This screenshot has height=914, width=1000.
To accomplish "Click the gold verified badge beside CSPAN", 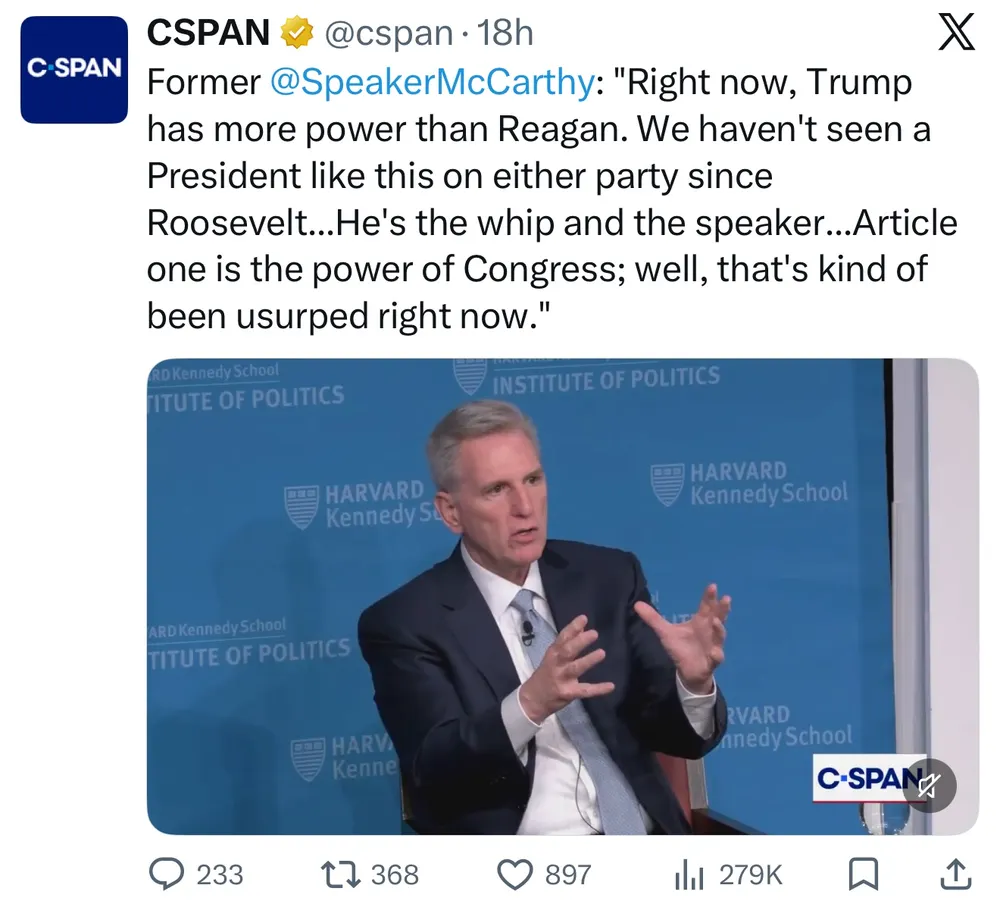I will [297, 34].
